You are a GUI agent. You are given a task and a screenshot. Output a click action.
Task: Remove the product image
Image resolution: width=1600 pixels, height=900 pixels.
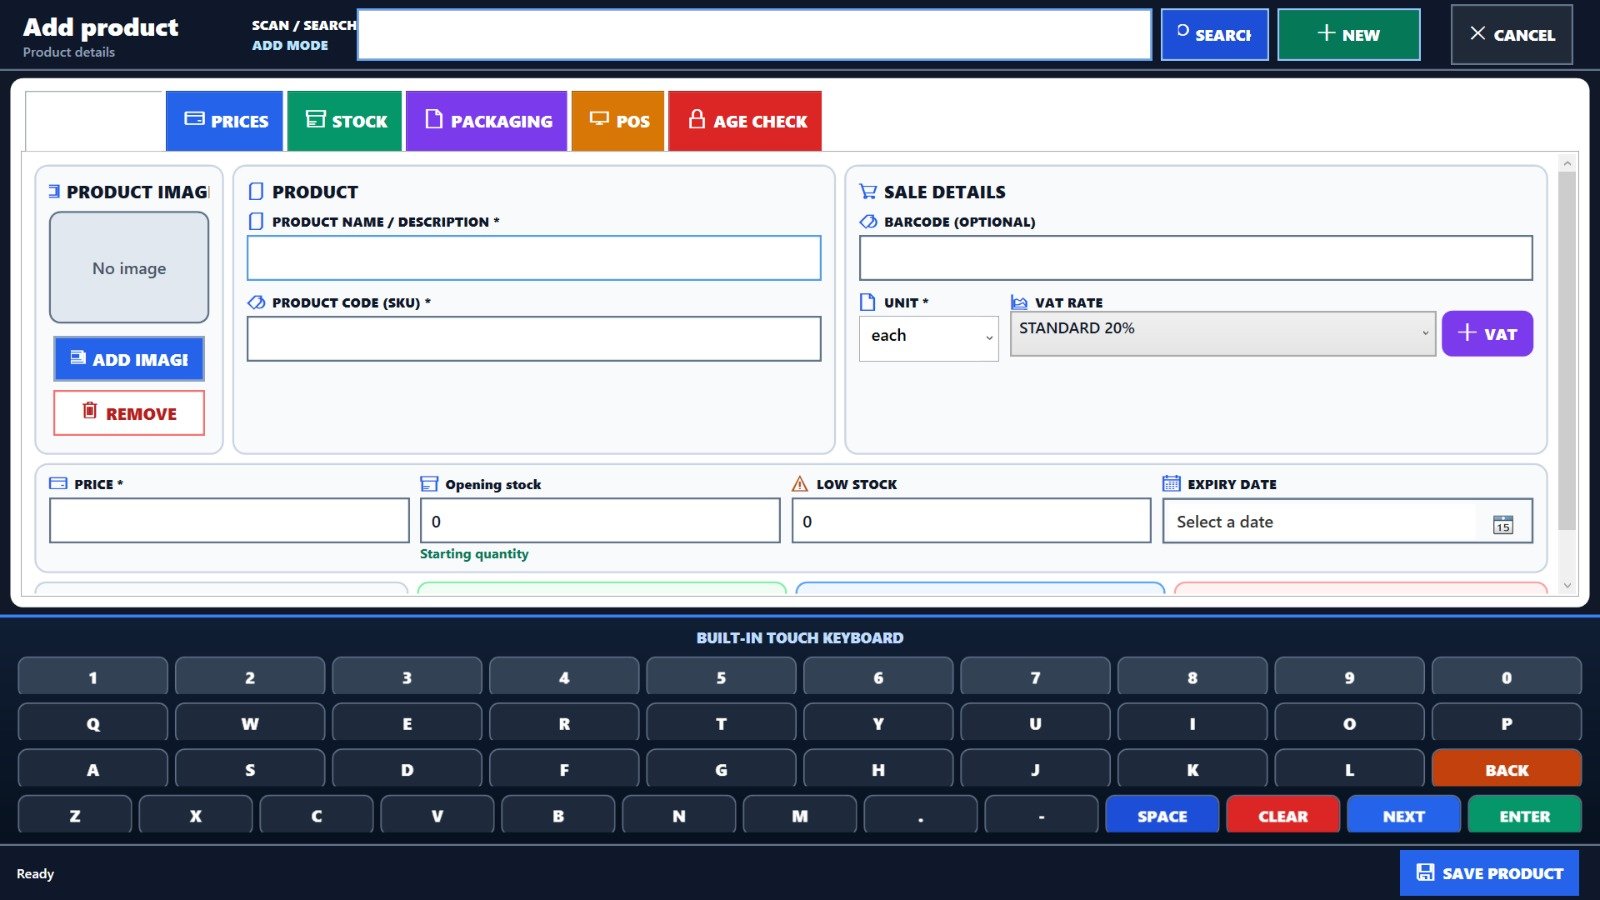129,413
